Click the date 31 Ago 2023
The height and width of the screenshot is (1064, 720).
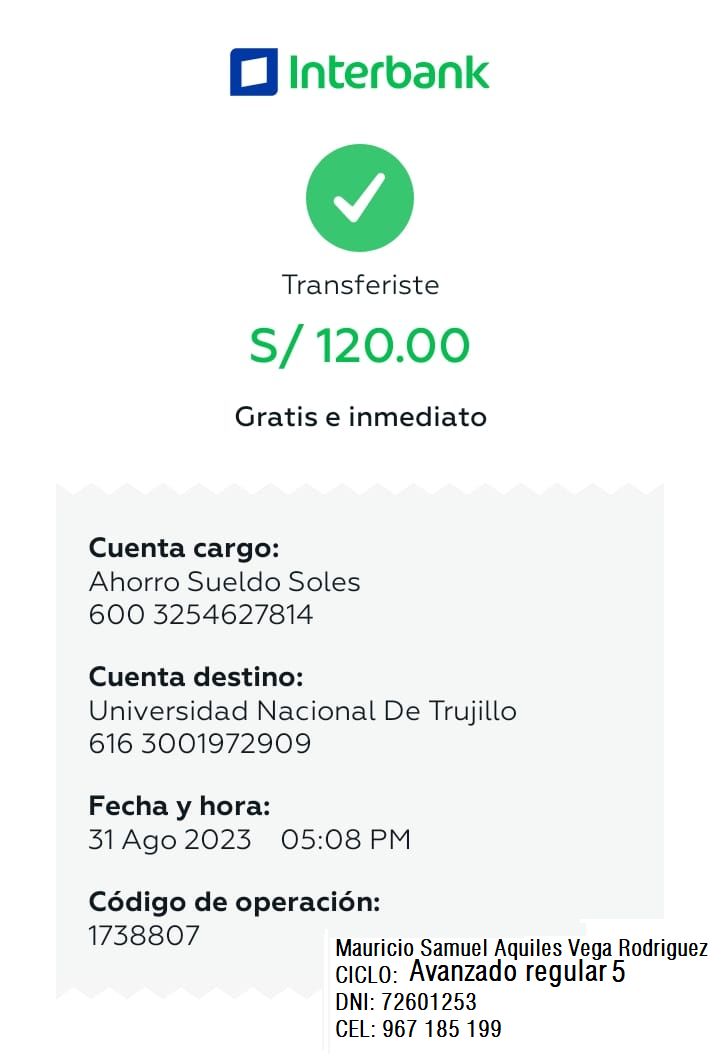[170, 840]
